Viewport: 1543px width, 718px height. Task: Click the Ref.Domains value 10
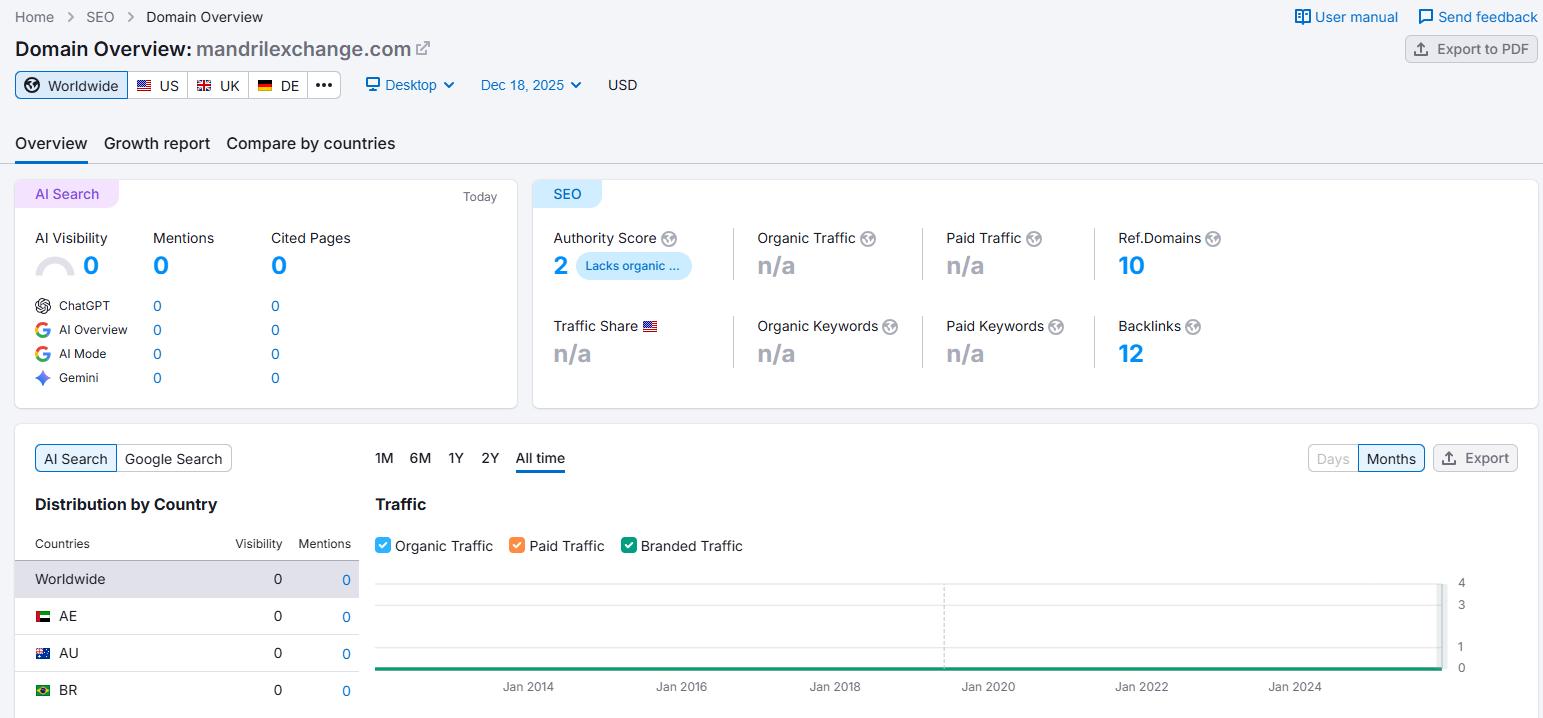(x=1131, y=265)
